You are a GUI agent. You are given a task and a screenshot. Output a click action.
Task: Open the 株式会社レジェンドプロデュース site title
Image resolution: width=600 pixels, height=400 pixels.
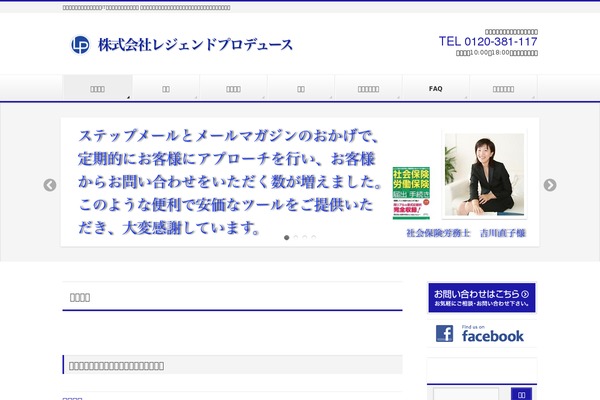(x=195, y=45)
